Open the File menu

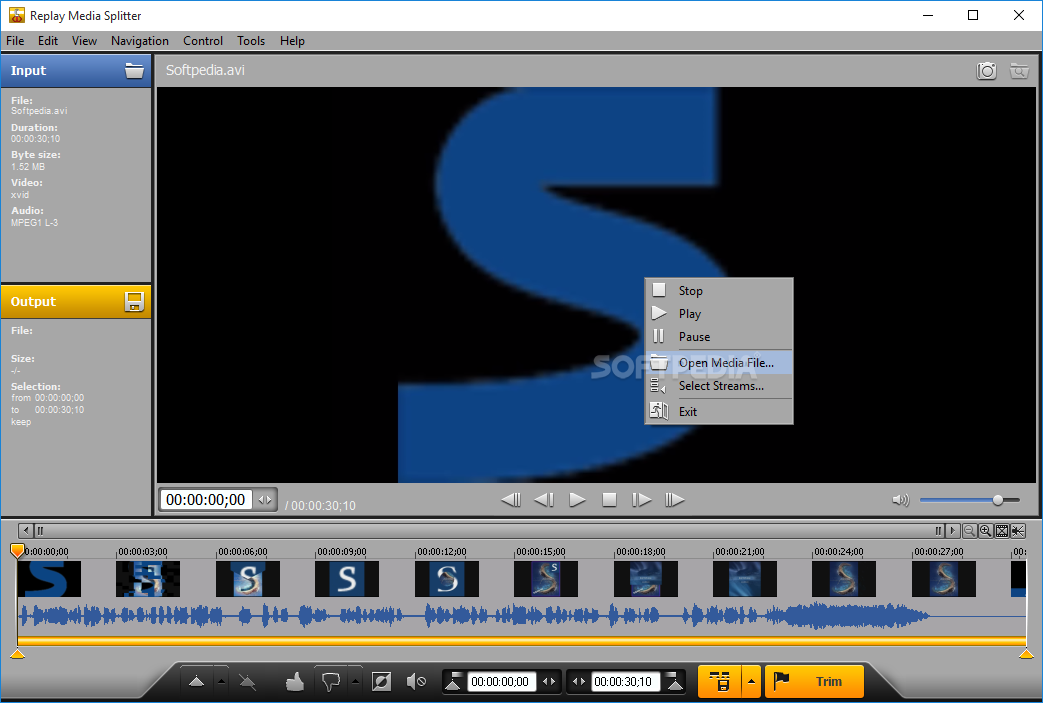tap(15, 41)
